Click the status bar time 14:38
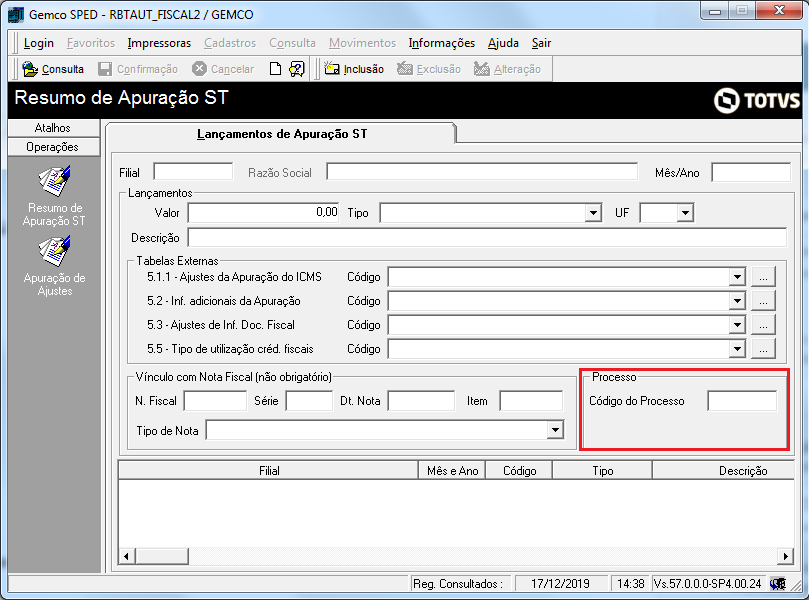Image resolution: width=809 pixels, height=600 pixels. coord(630,583)
